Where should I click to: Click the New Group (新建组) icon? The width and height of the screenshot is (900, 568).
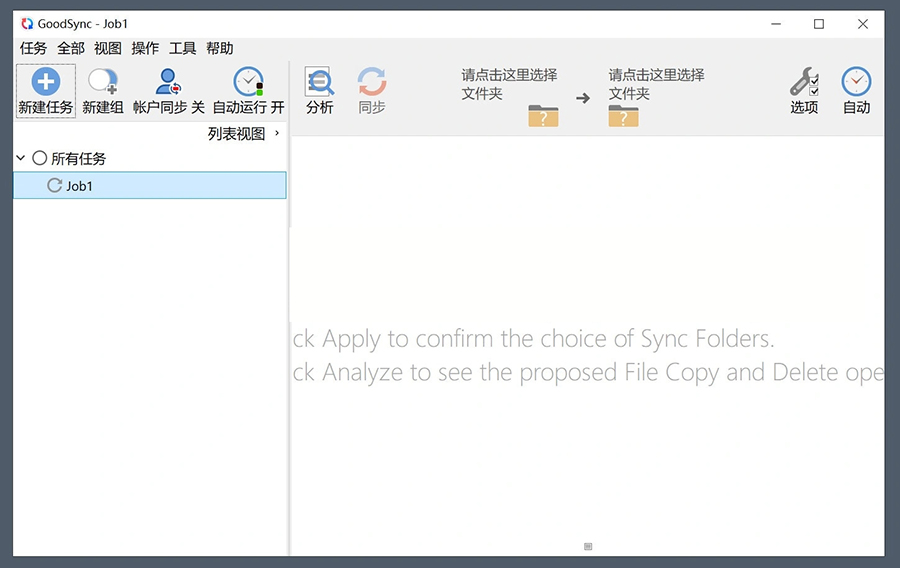pos(102,82)
